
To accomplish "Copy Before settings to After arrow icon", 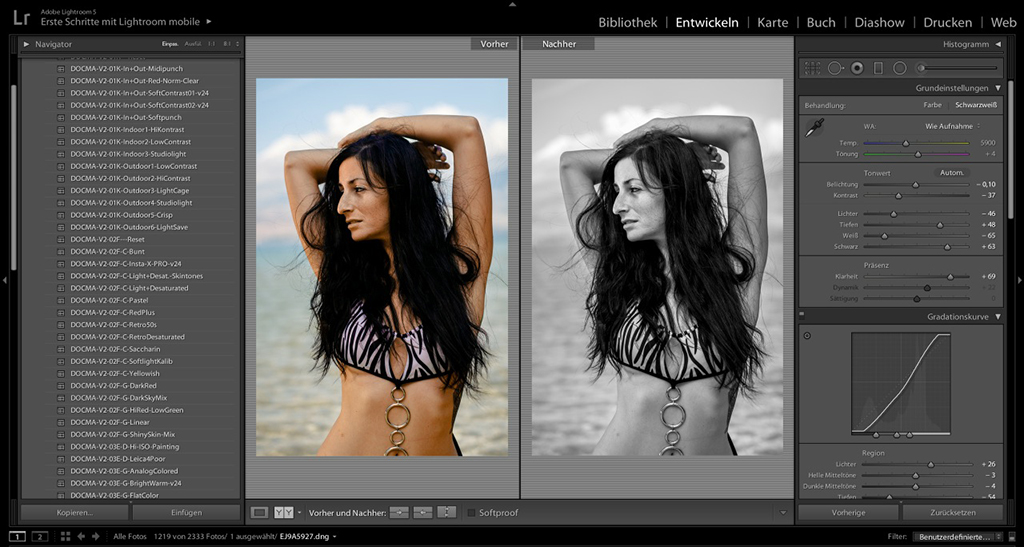I will pos(399,513).
